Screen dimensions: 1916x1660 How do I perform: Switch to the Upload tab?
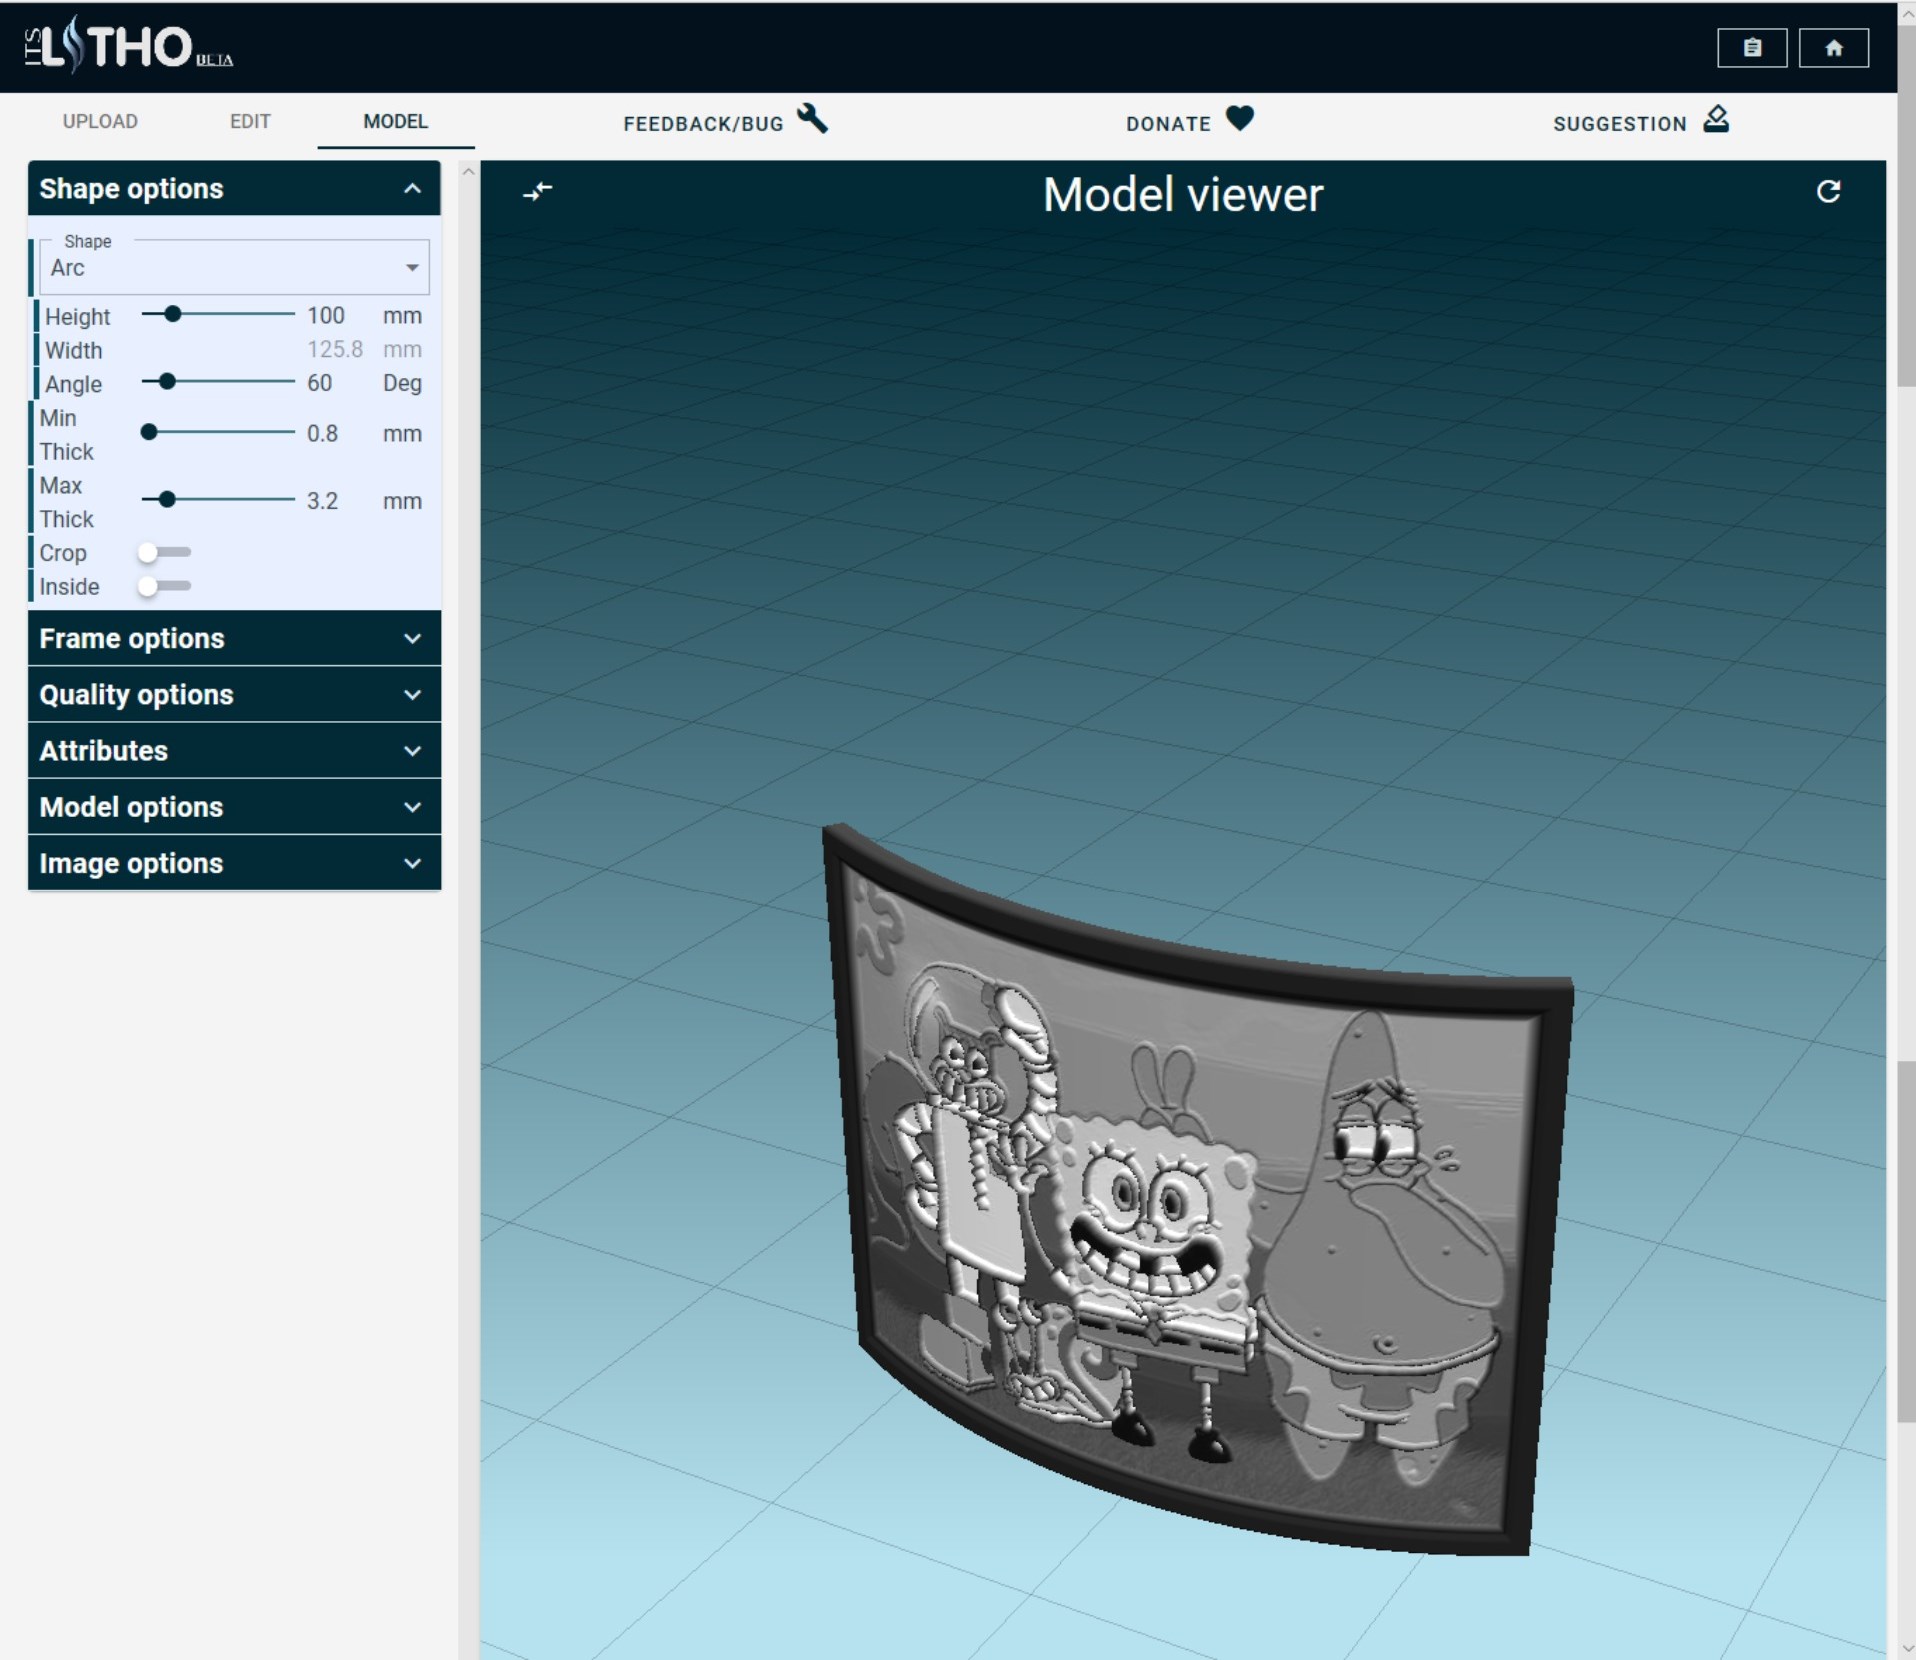[100, 121]
